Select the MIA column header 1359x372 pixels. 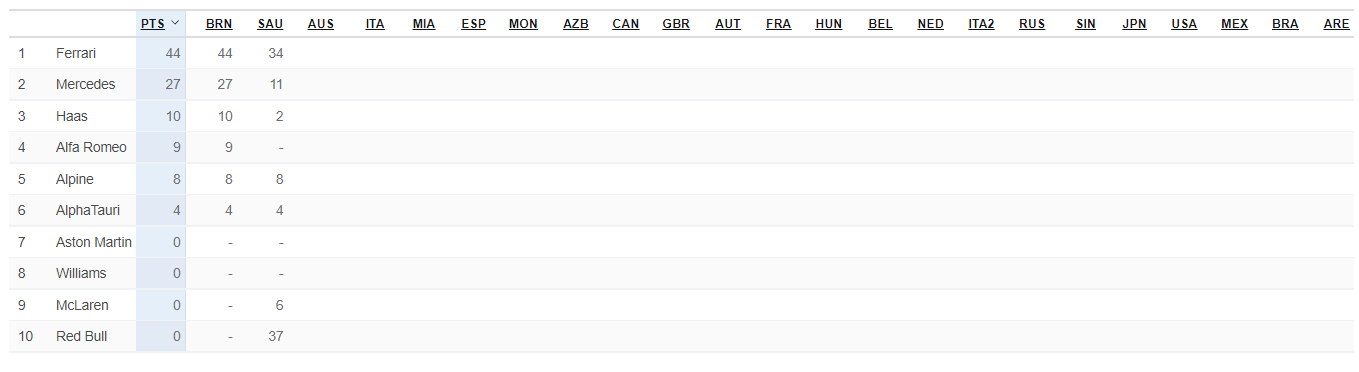[x=424, y=24]
